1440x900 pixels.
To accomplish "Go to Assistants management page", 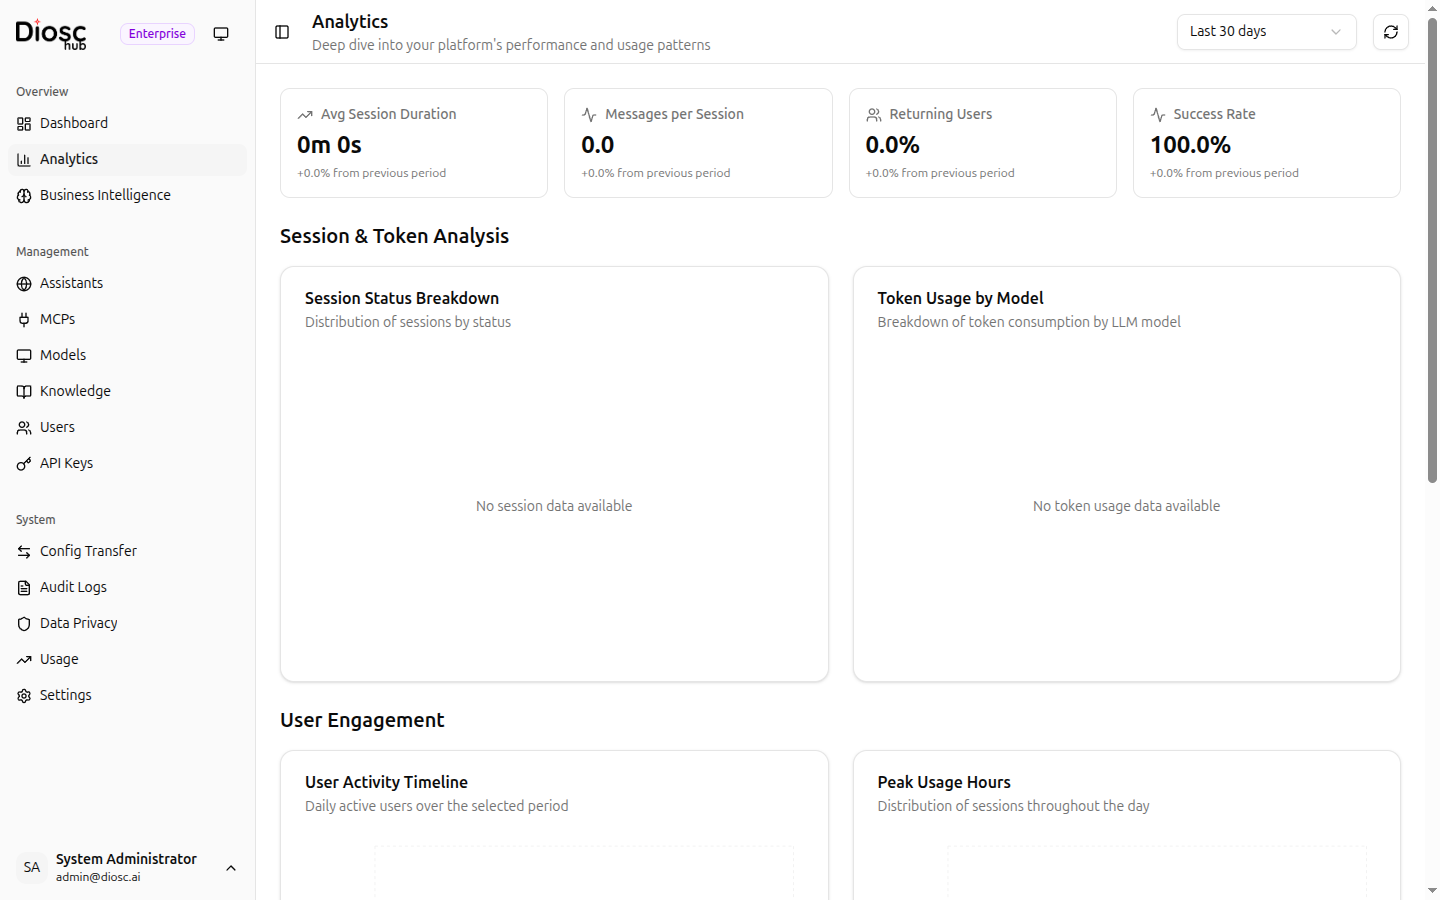I will [127, 284].
